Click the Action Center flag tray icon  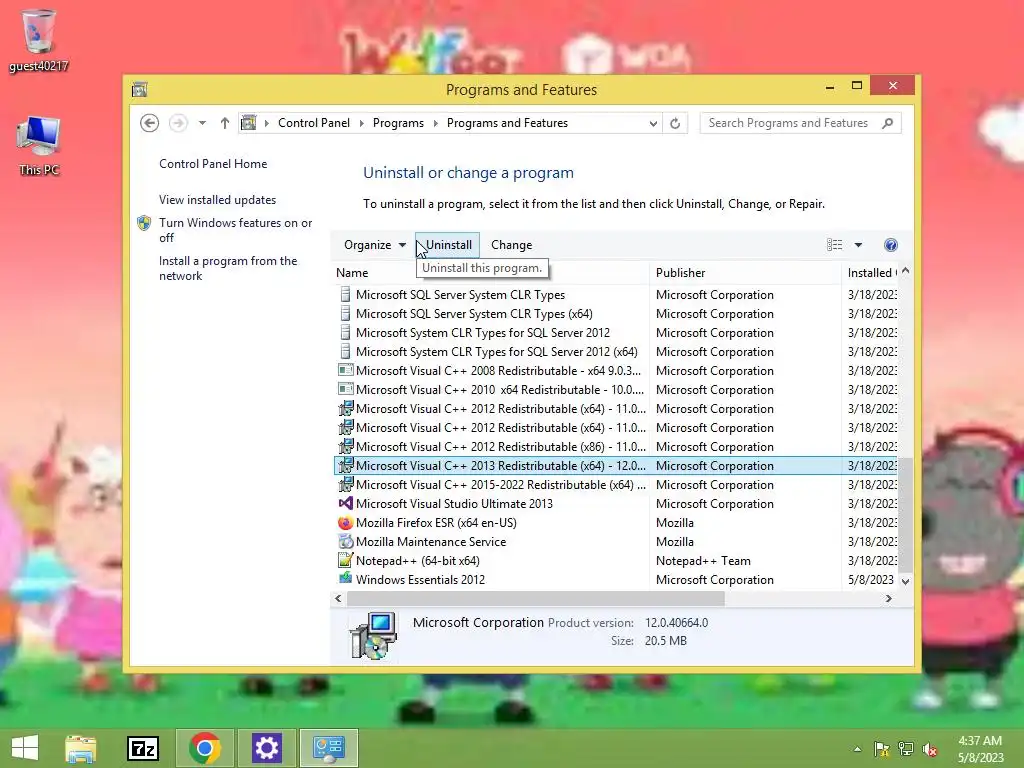(882, 749)
